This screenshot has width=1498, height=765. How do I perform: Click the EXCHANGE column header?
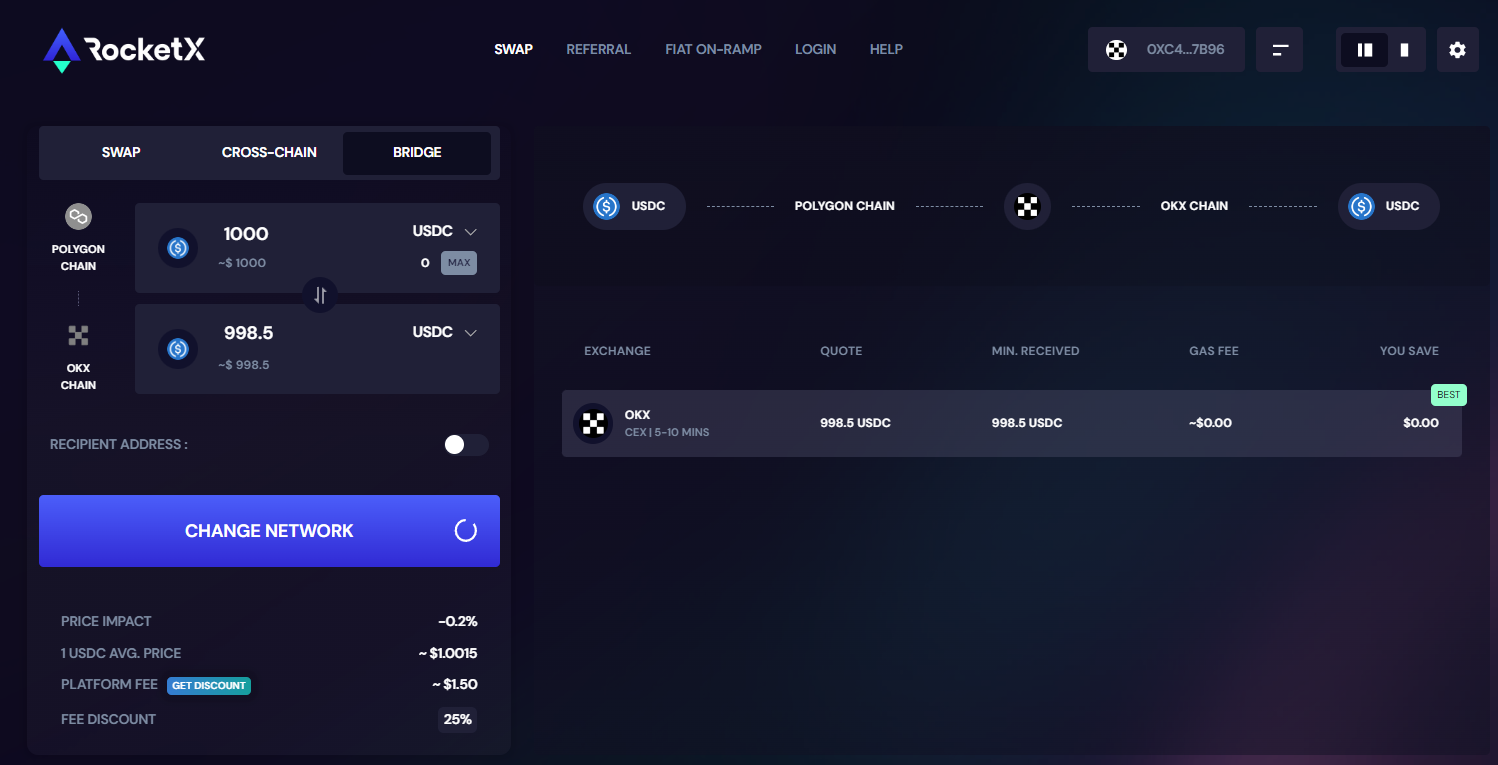(617, 351)
